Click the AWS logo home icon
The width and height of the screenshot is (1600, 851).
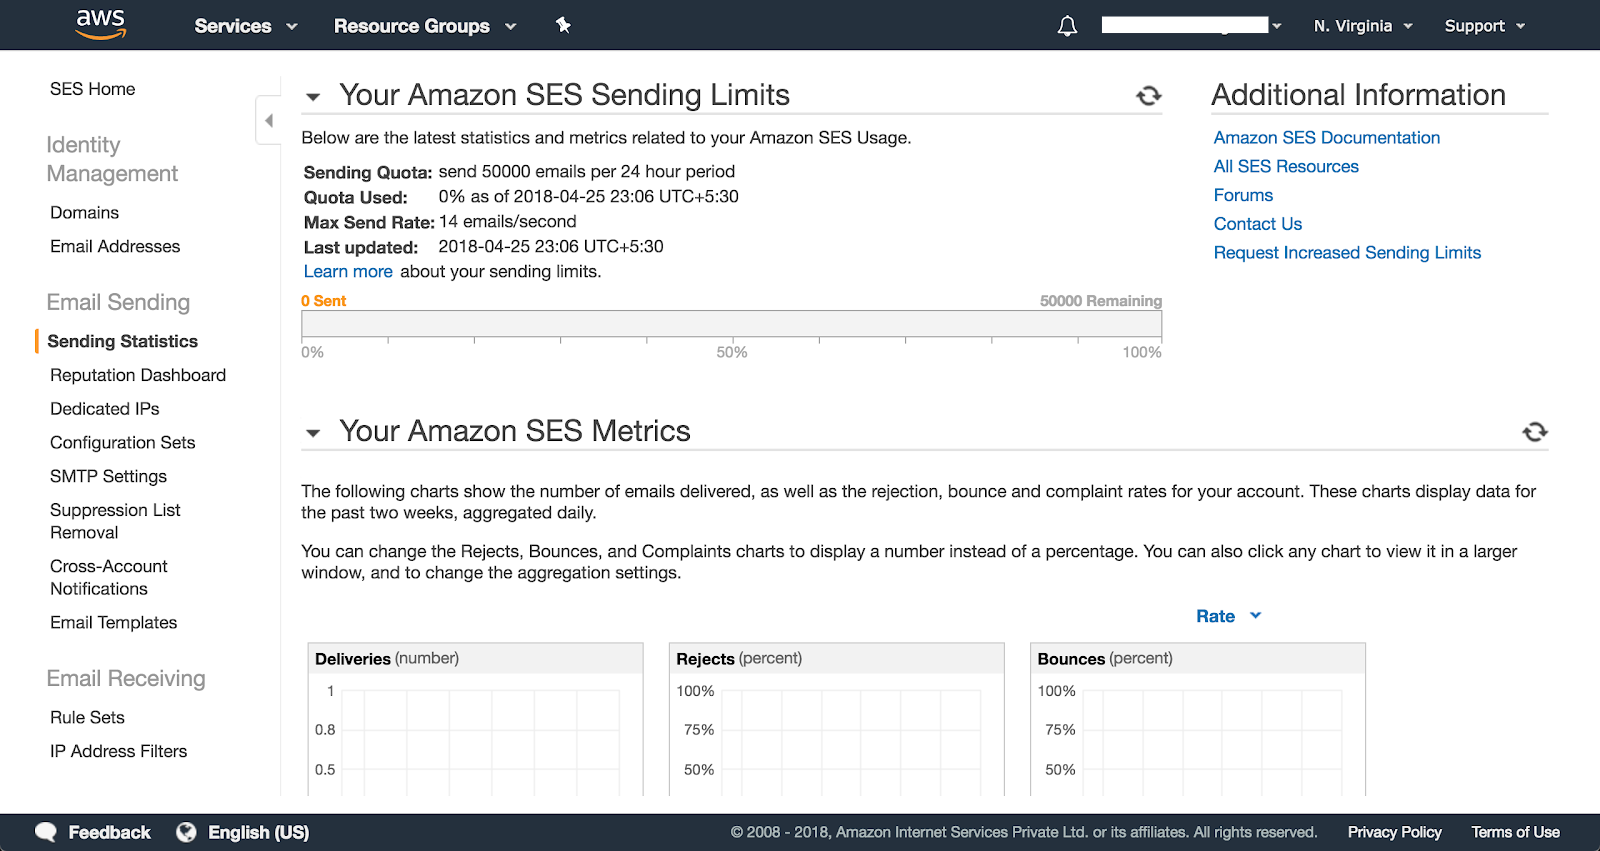(101, 24)
